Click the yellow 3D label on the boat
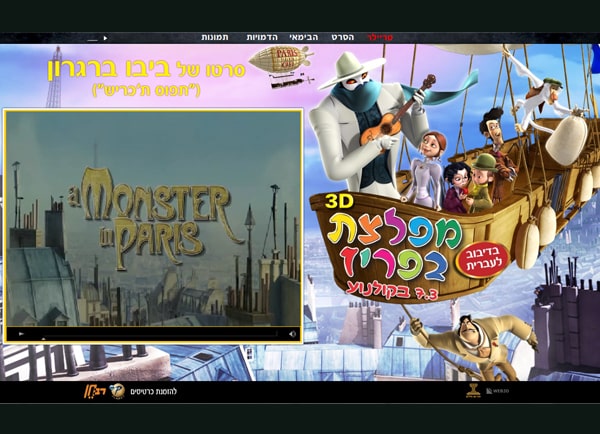 (x=339, y=202)
